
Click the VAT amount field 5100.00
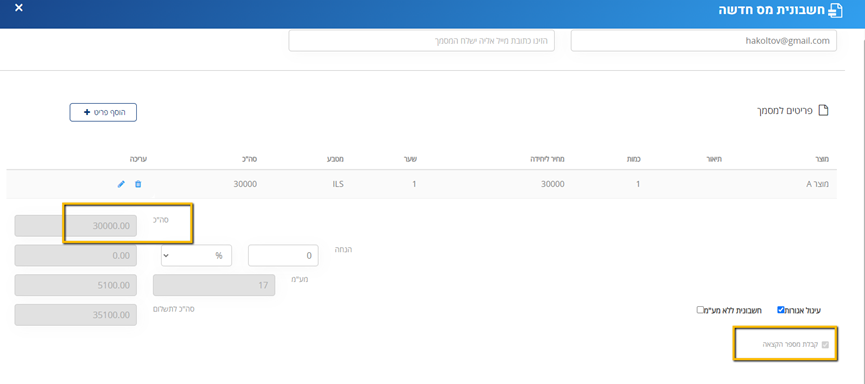(76, 285)
